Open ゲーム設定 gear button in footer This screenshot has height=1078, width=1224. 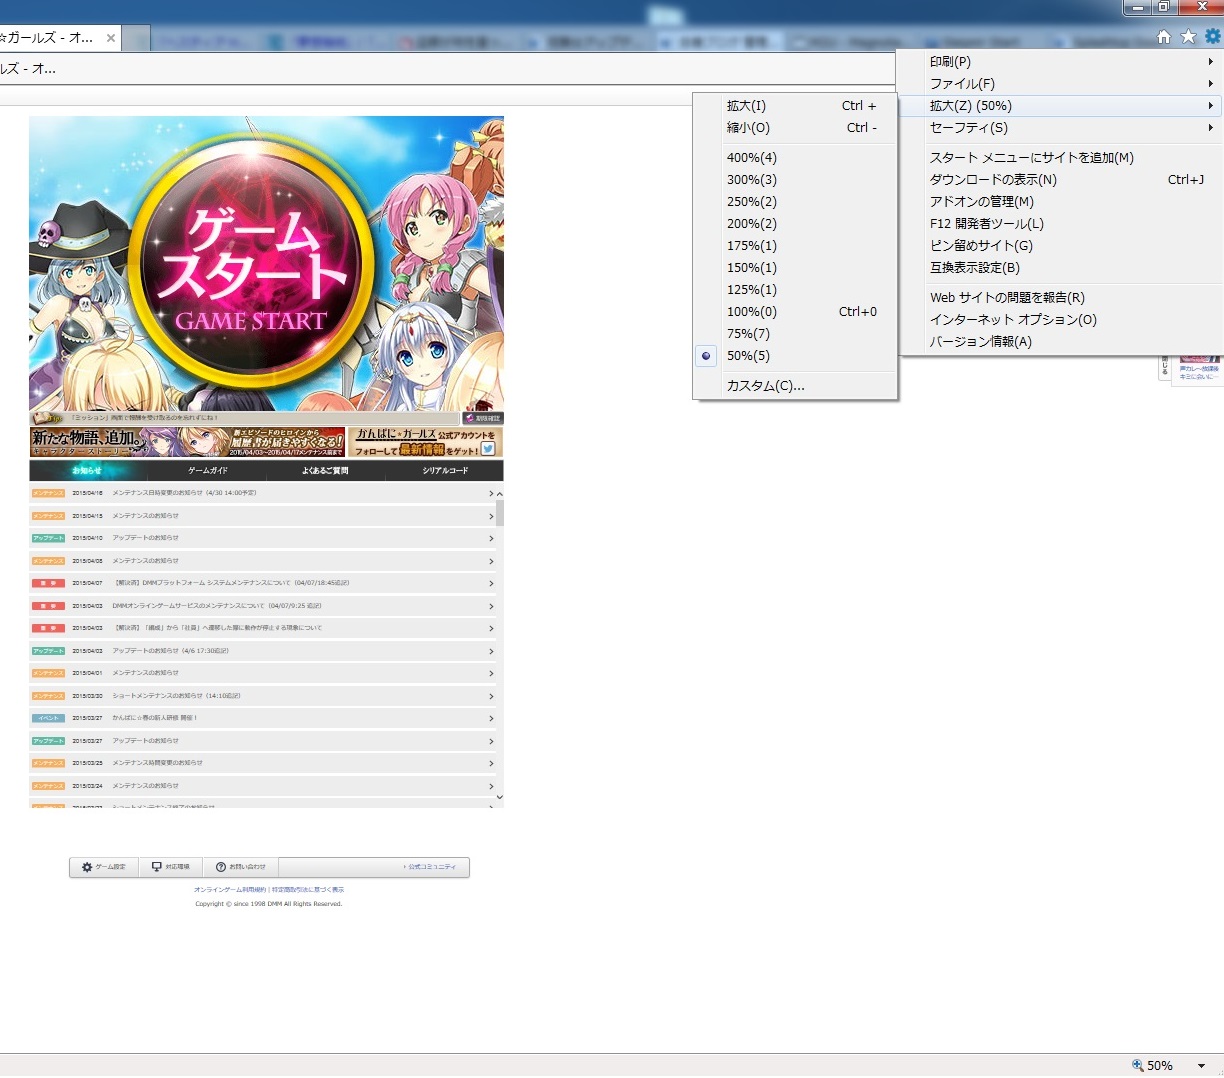[104, 867]
